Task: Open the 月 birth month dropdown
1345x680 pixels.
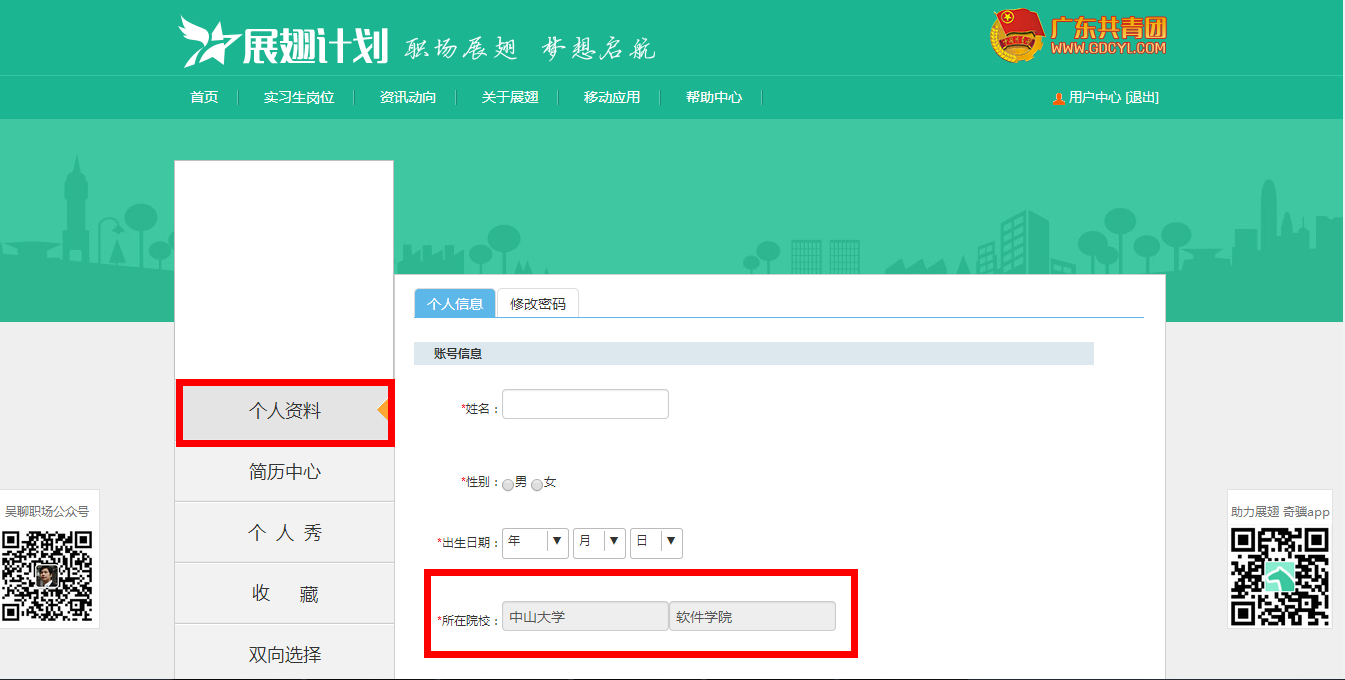Action: 599,542
